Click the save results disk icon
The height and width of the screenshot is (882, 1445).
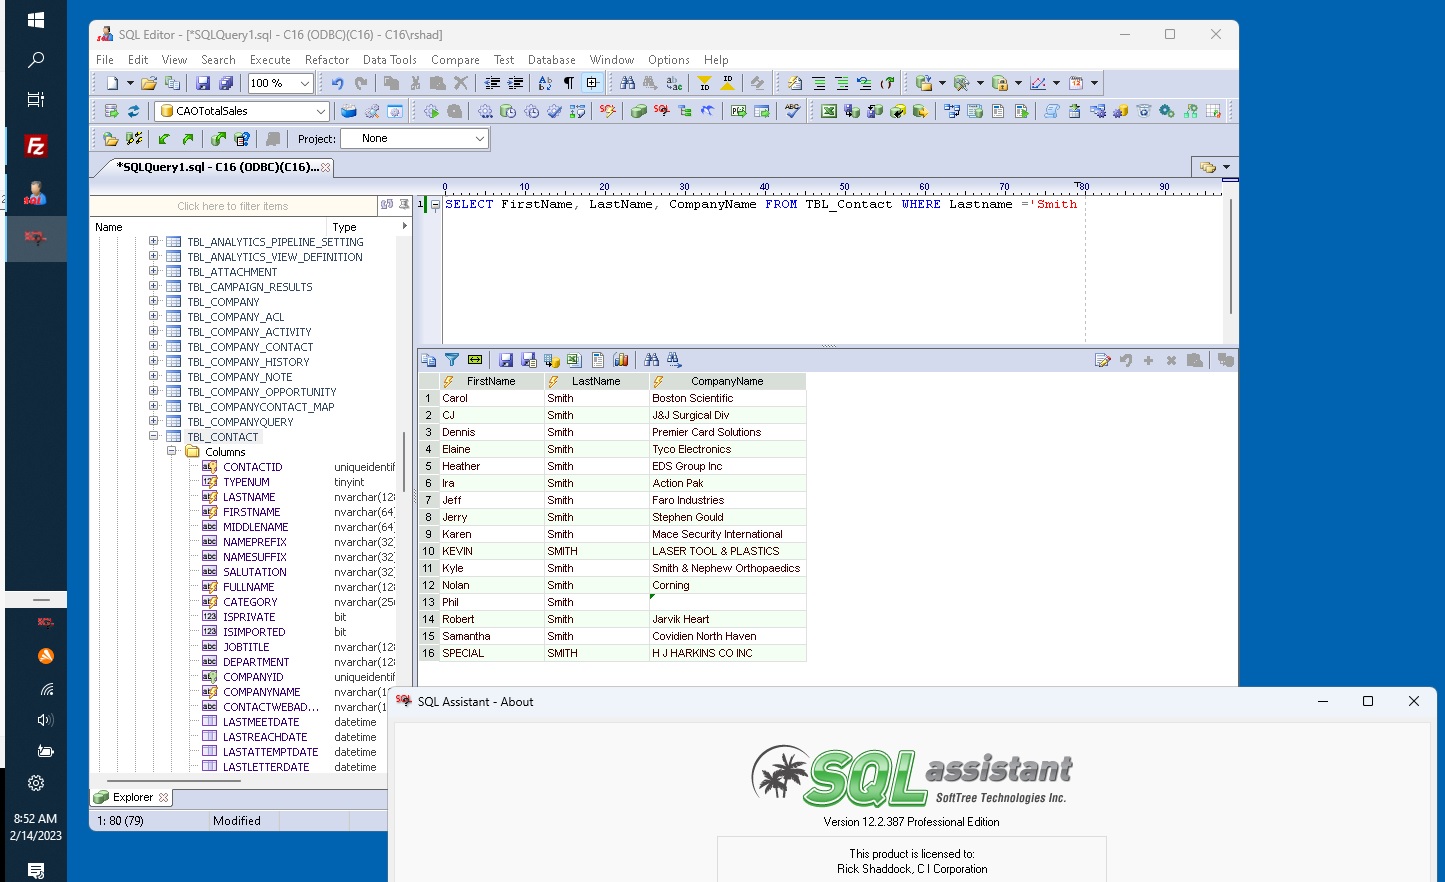pyautogui.click(x=506, y=360)
